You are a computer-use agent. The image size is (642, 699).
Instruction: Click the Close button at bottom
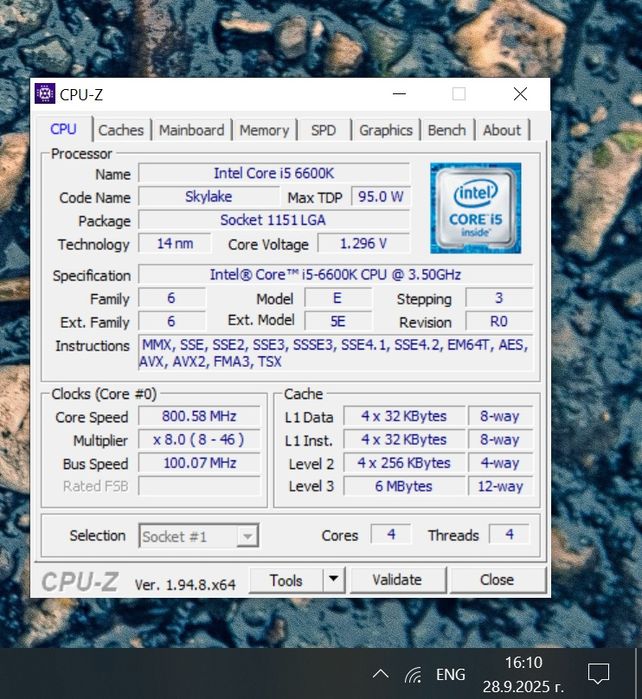coord(498,580)
